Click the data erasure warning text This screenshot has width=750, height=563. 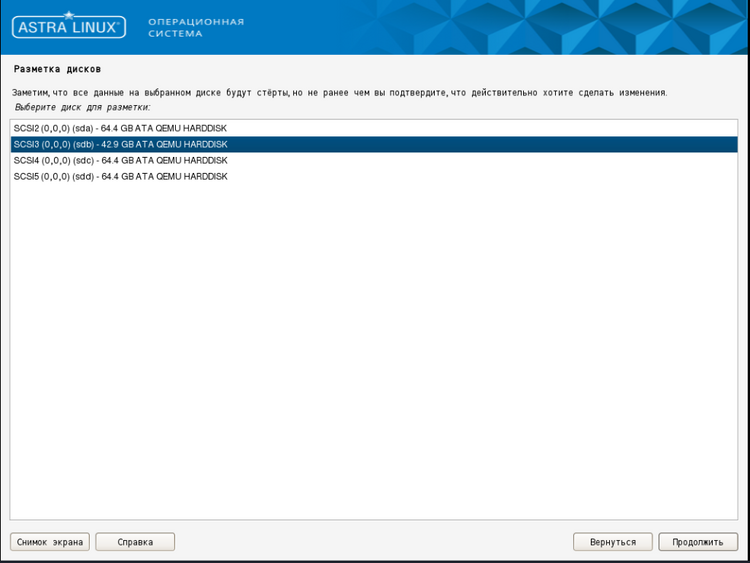pos(340,92)
